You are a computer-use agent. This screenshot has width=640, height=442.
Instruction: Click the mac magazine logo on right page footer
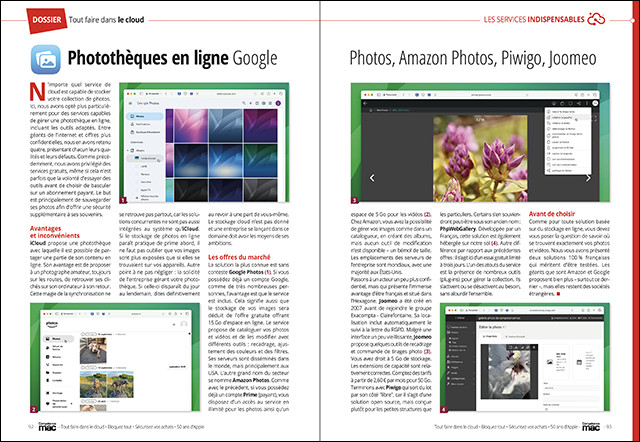(x=551, y=429)
